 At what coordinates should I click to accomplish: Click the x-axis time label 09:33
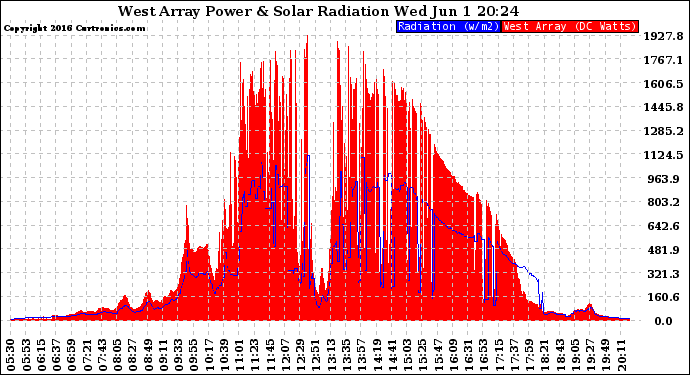[178, 355]
